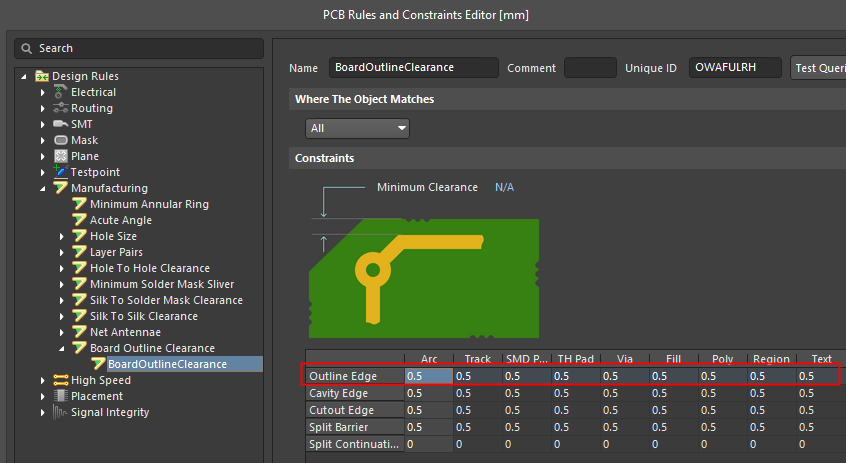Click the Acute Angle rule icon
This screenshot has height=463, width=846.
pos(80,220)
